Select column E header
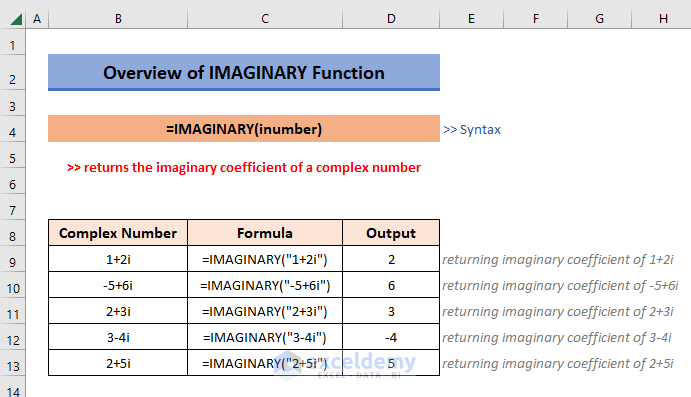 (x=471, y=19)
